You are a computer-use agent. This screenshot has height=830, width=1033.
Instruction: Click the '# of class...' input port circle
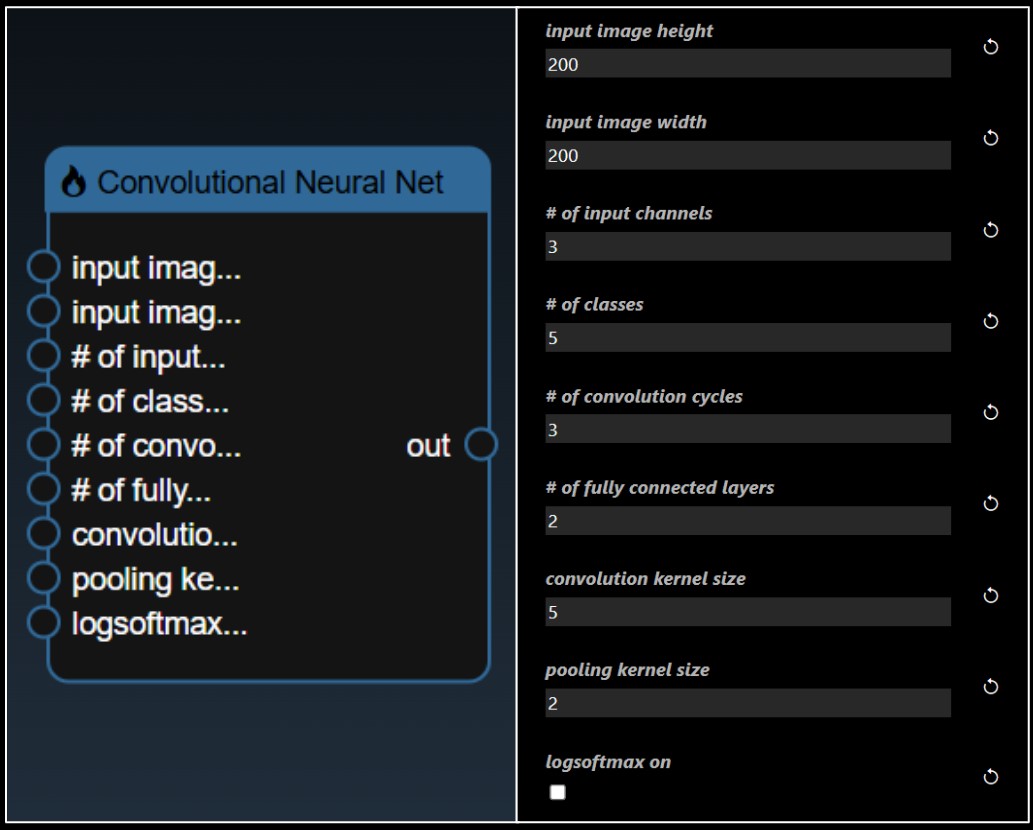click(x=44, y=401)
